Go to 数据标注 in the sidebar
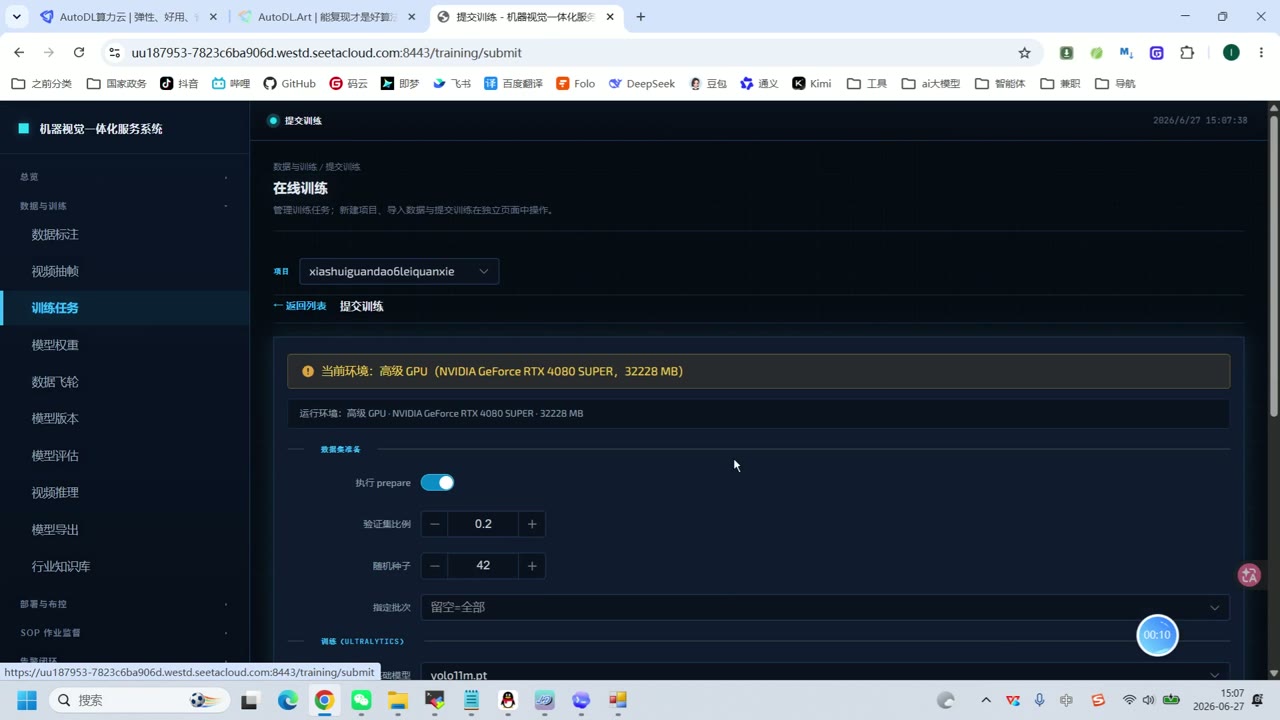Viewport: 1280px width, 720px height. (x=125, y=234)
